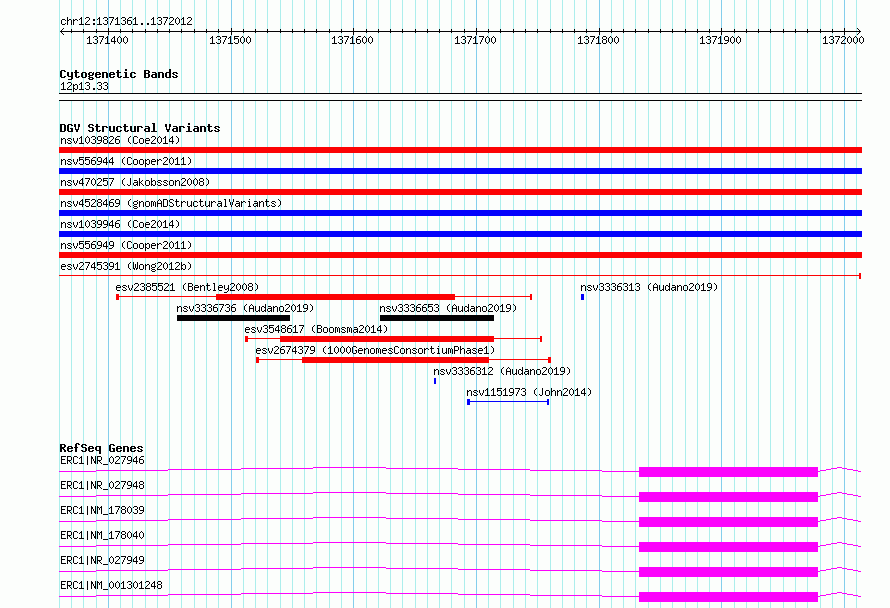Click the ERC1|NR_027948 magenta exon block
890x608 pixels.
(728, 497)
